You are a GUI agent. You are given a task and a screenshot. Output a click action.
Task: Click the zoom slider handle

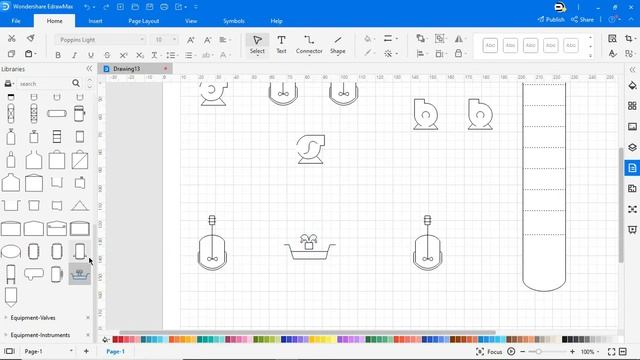[539, 351]
